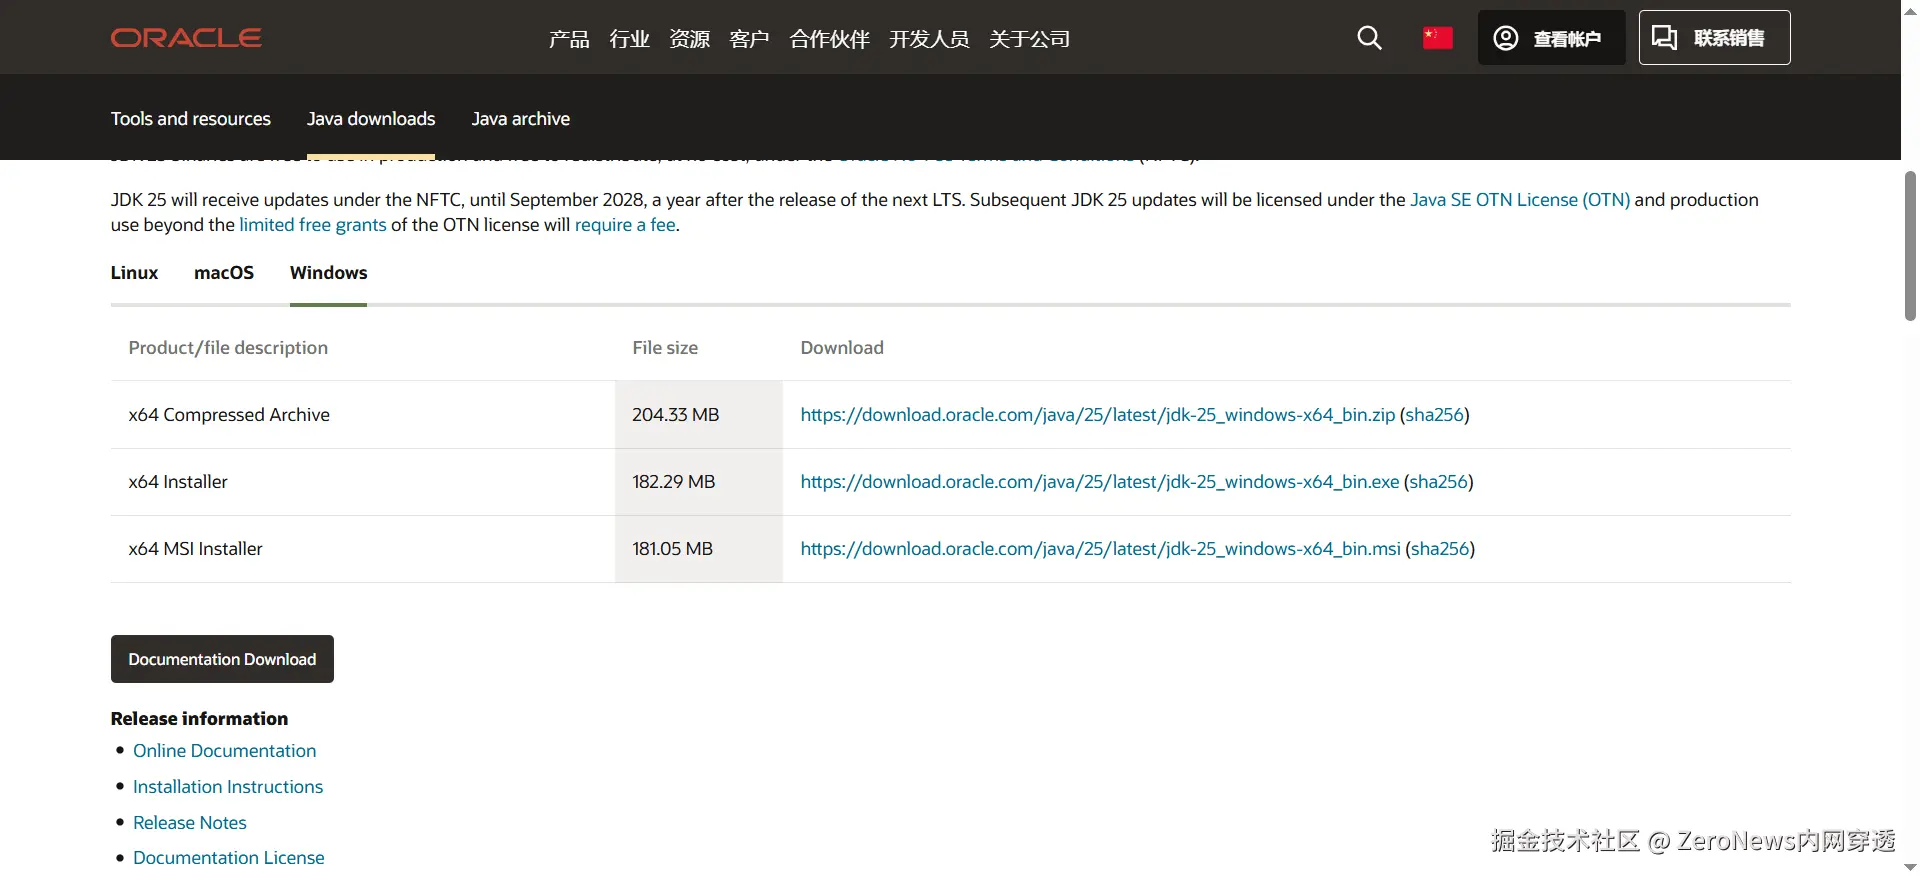This screenshot has height=879, width=1920.
Task: Open sha256 link for MSI installer
Action: coord(1440,549)
